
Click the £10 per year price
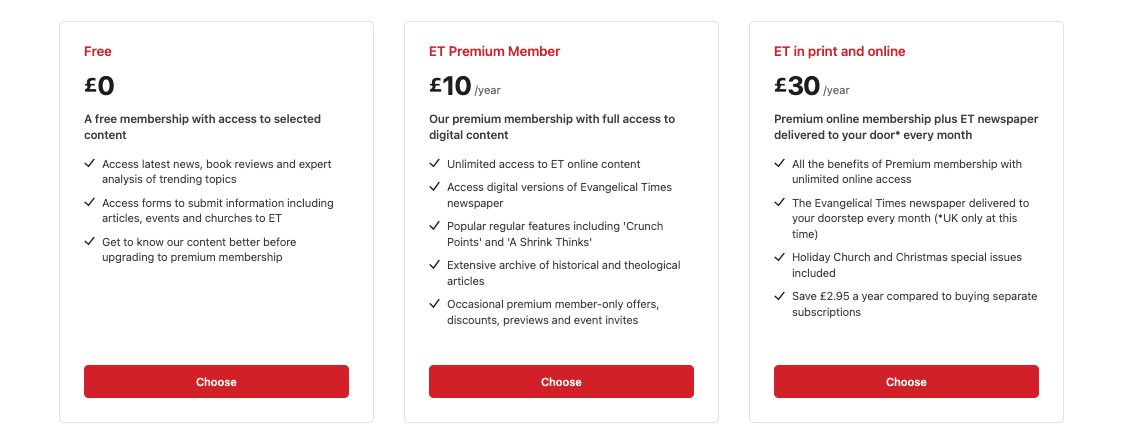465,86
